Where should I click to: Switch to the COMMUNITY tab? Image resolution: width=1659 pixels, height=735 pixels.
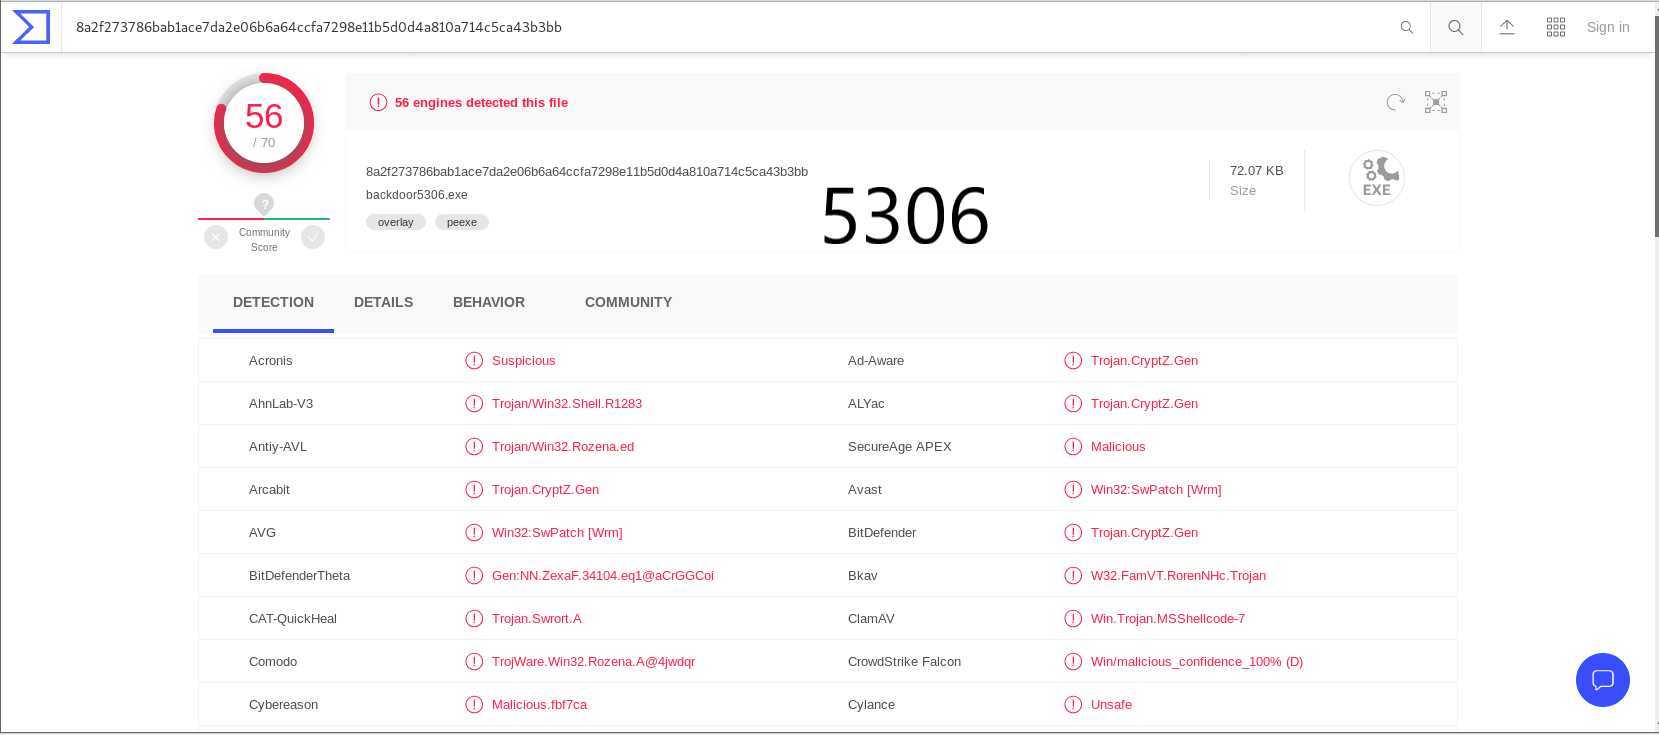tap(628, 302)
